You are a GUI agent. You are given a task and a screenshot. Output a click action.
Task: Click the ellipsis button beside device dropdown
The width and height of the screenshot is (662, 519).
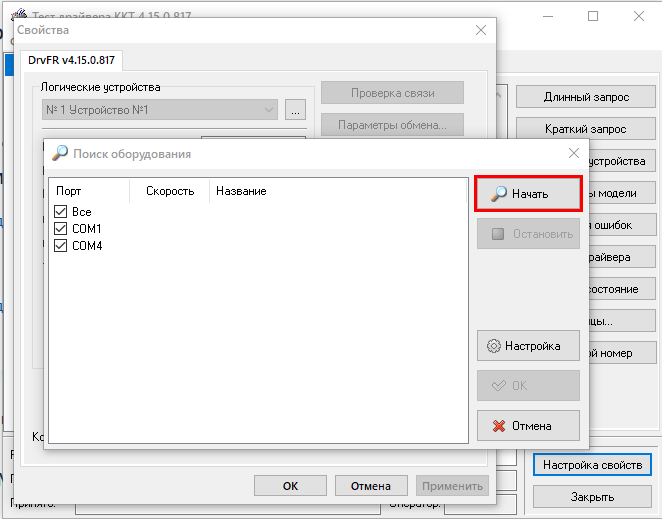(295, 110)
